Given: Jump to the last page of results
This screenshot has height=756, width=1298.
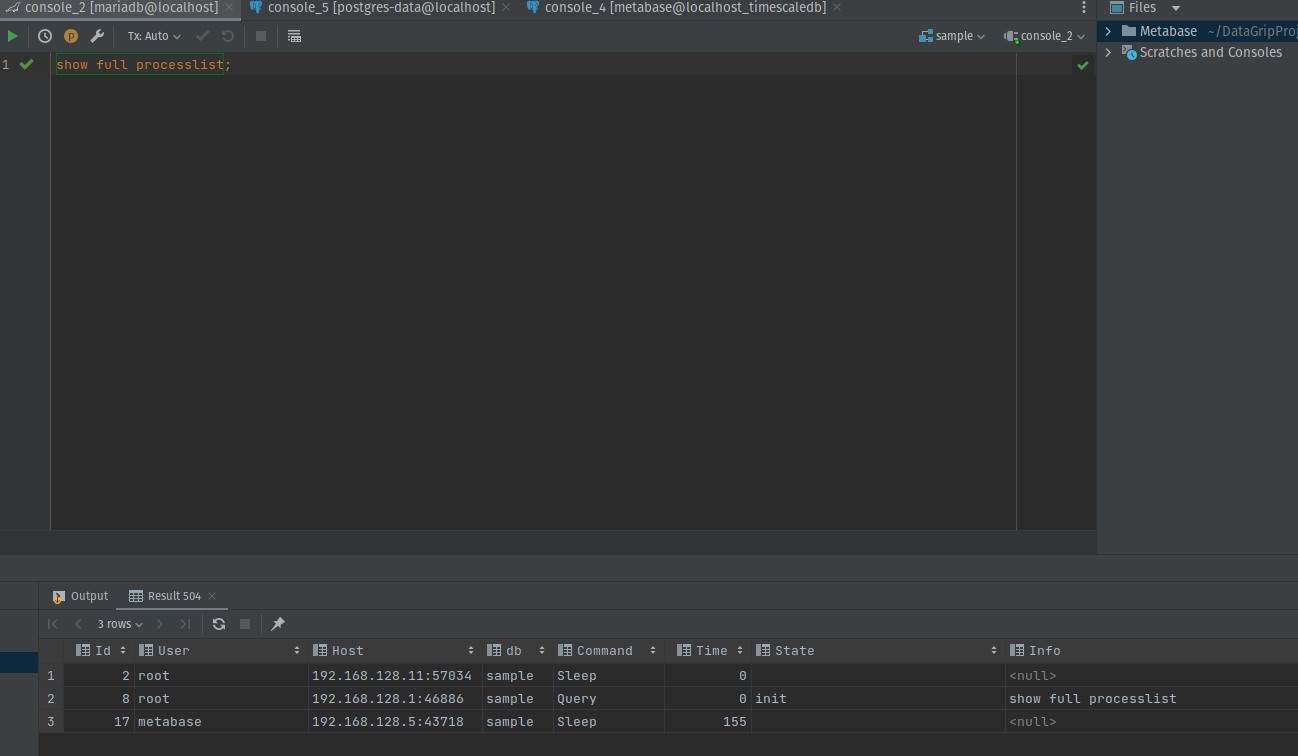Looking at the screenshot, I should (185, 623).
